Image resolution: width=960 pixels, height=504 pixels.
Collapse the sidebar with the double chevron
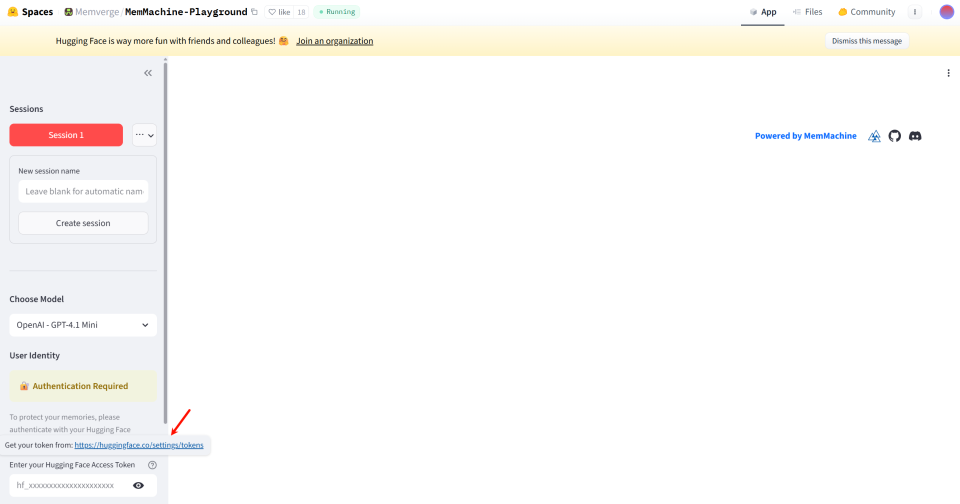pyautogui.click(x=148, y=73)
